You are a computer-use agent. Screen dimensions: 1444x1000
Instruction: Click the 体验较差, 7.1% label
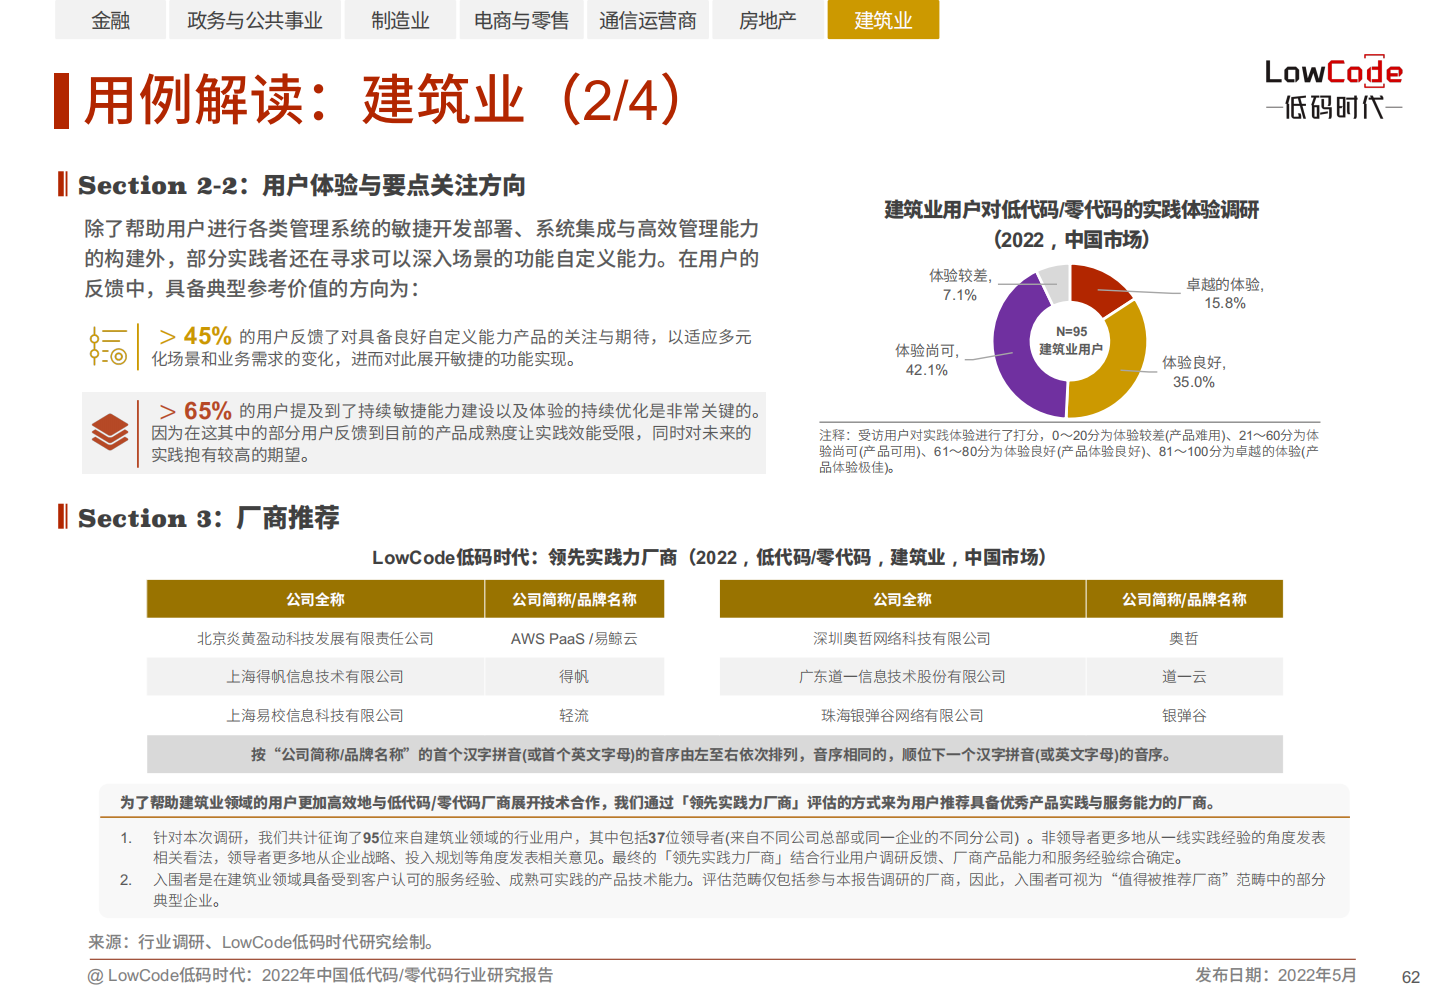pyautogui.click(x=960, y=285)
